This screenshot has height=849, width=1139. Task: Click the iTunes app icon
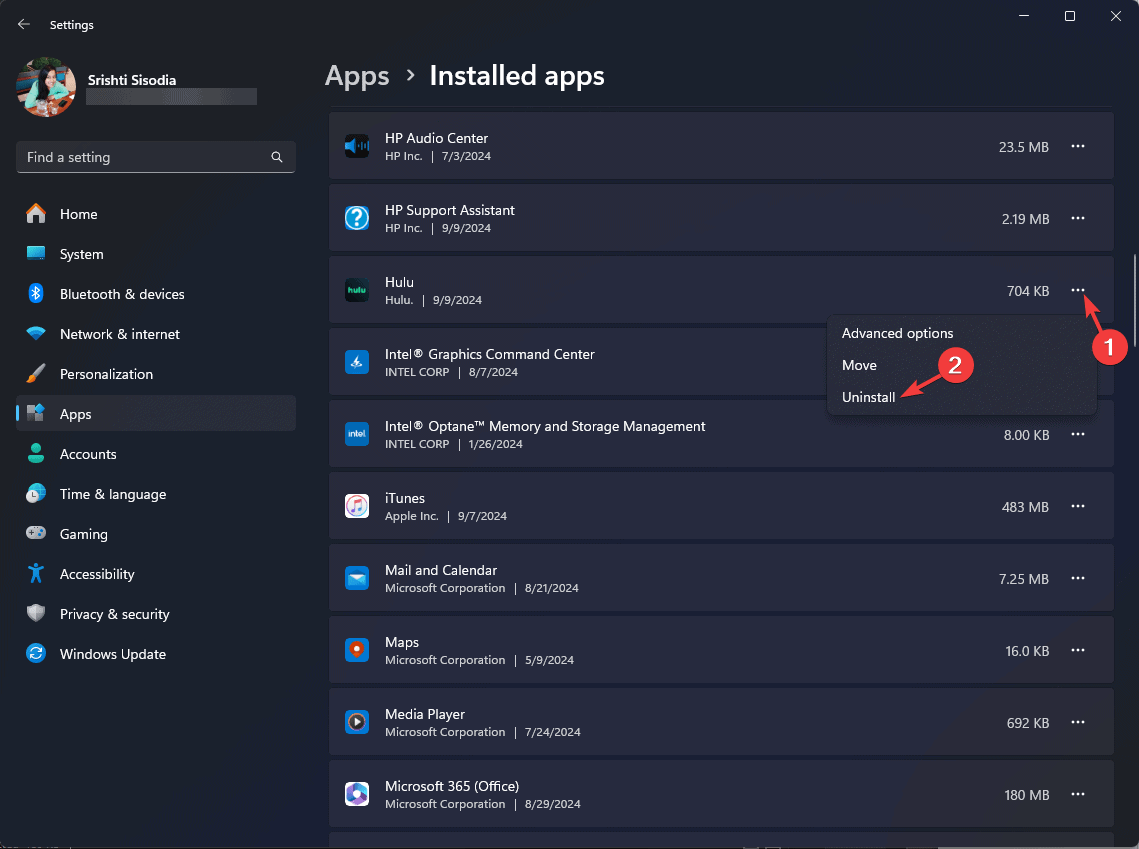click(357, 505)
